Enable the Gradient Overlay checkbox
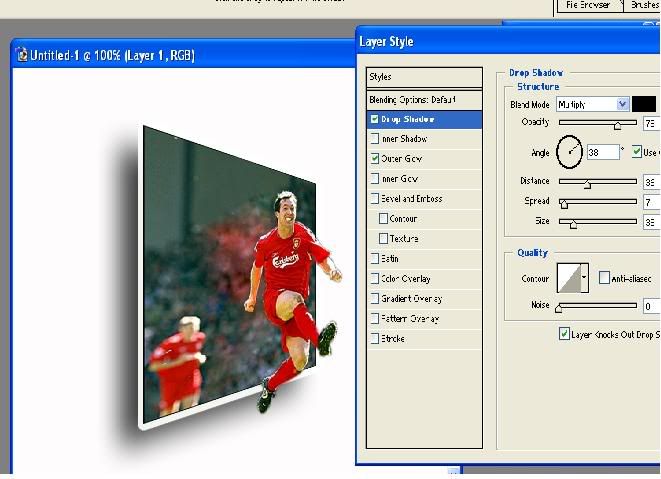 point(374,299)
